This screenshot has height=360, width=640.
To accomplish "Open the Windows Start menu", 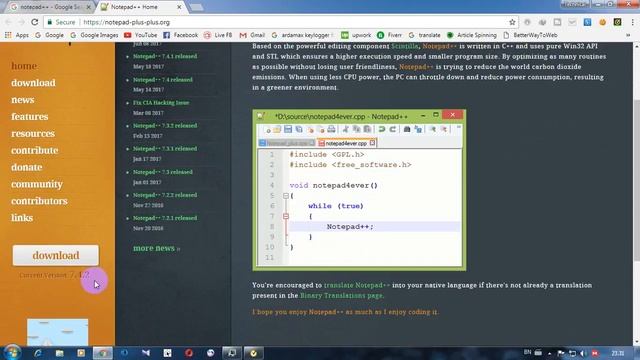I will click(x=12, y=353).
